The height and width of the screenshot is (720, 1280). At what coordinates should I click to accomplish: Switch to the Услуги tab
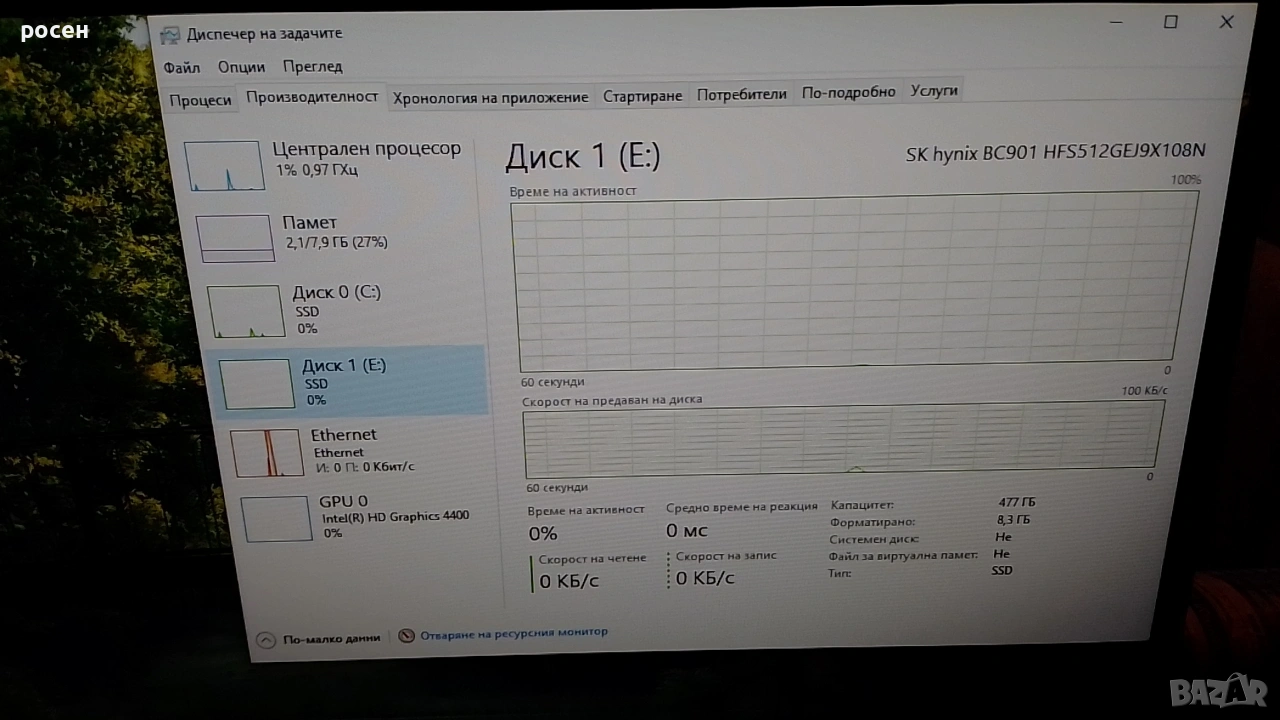pos(934,91)
